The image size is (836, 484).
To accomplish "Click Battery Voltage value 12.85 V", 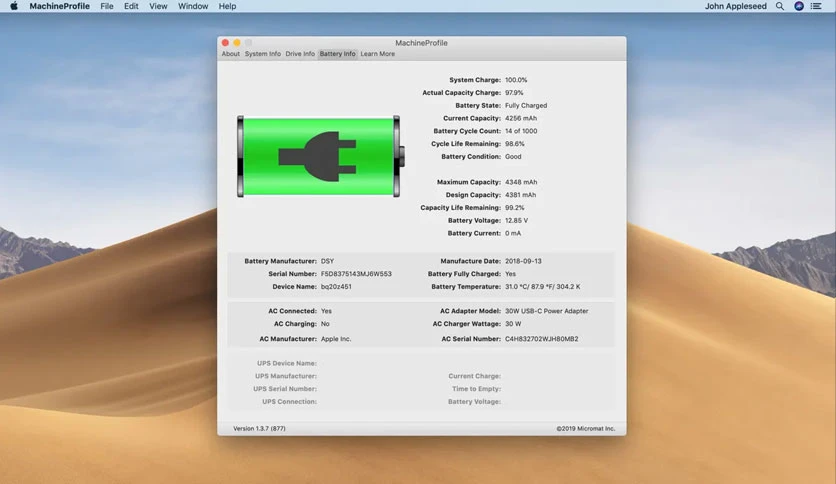I will (516, 221).
